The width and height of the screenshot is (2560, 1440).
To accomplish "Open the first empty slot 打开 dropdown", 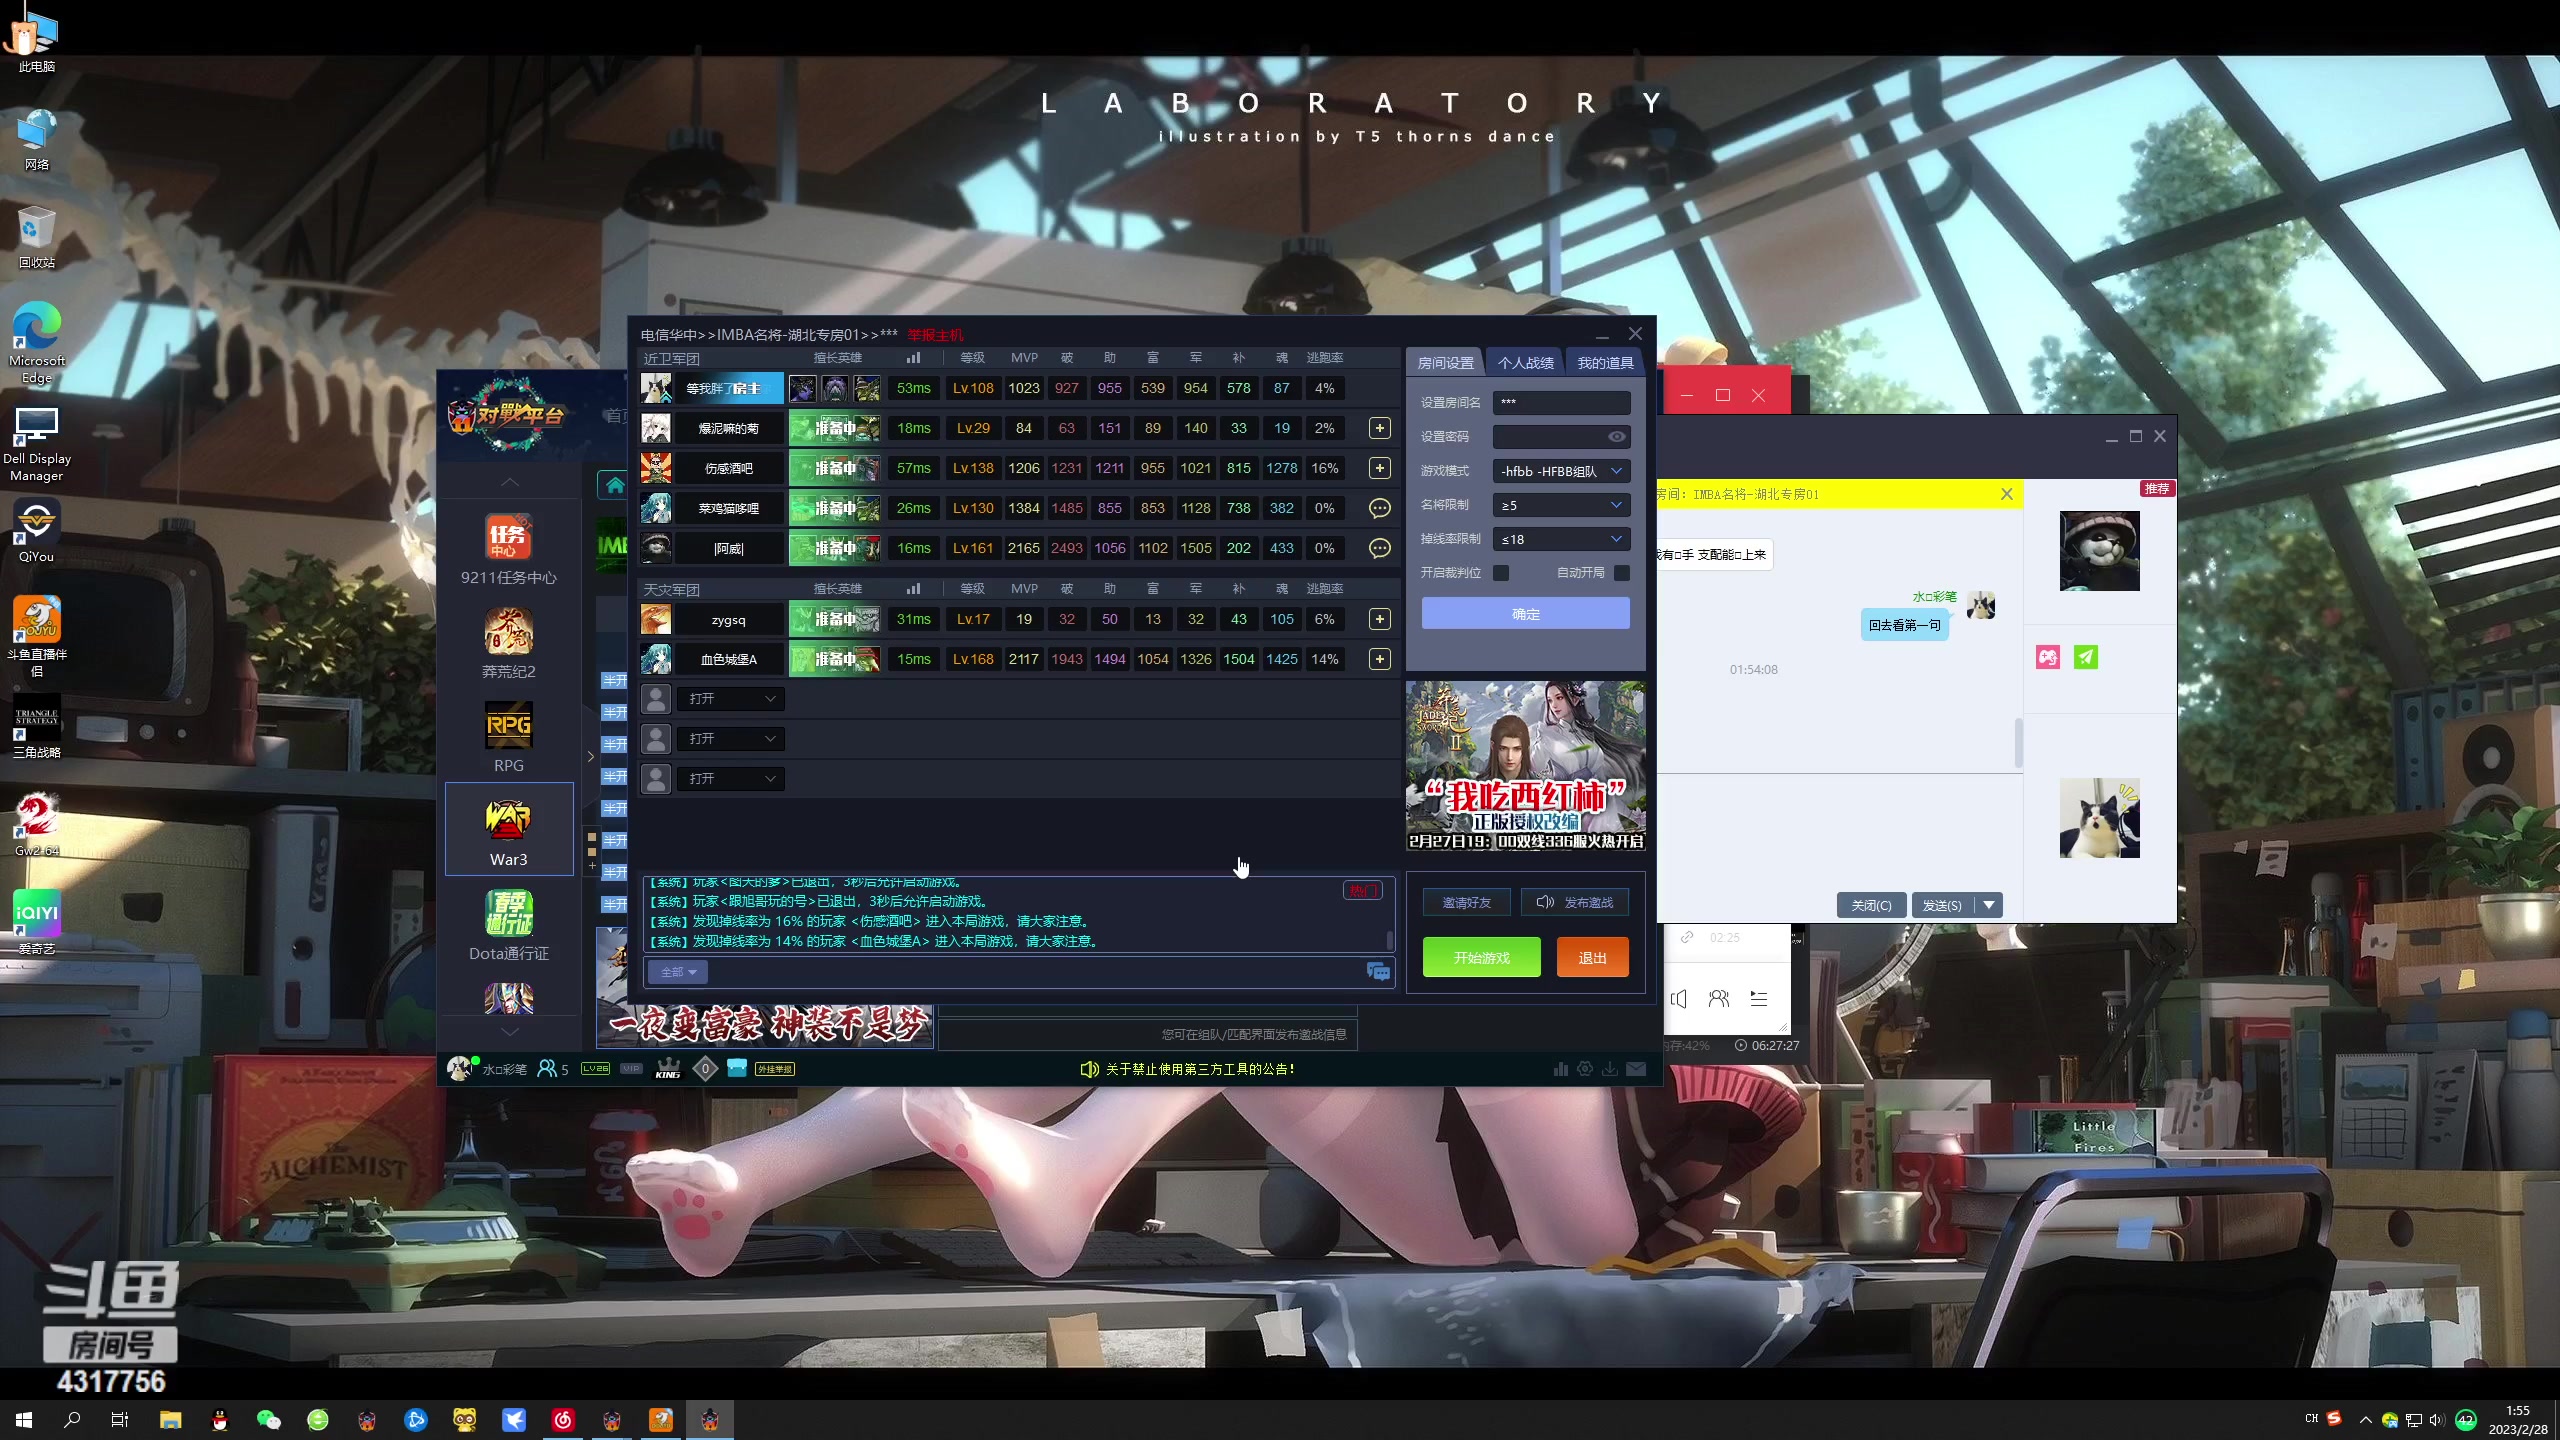I will (731, 698).
